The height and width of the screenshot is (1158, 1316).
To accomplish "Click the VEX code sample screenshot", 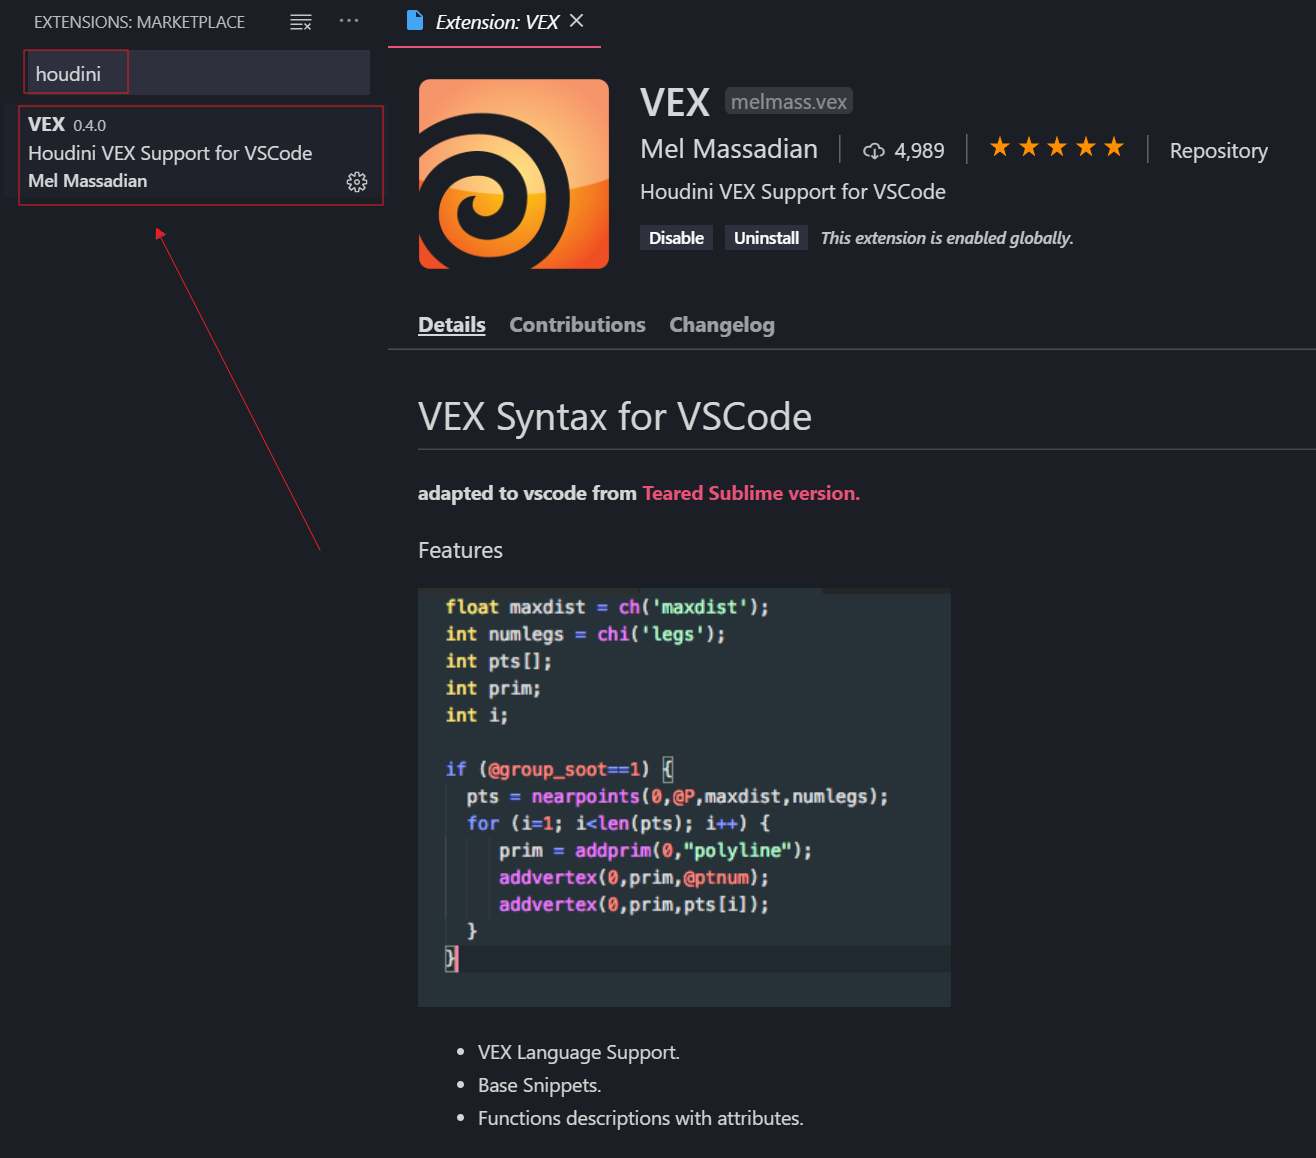I will point(684,797).
